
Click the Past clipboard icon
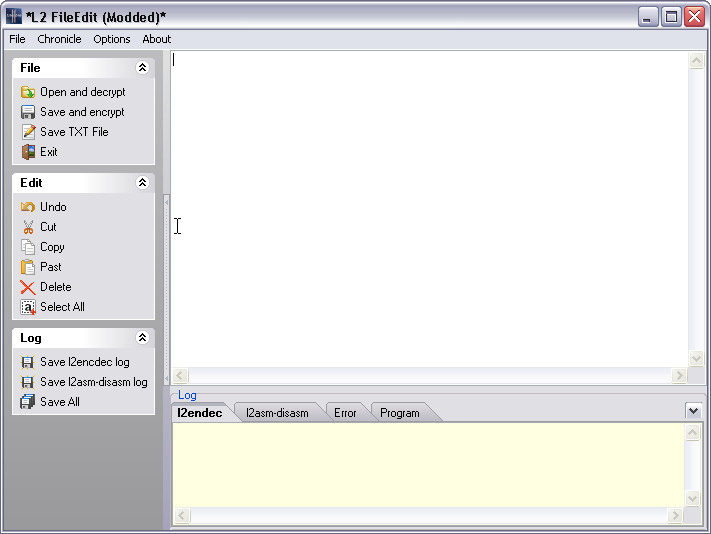coord(28,267)
